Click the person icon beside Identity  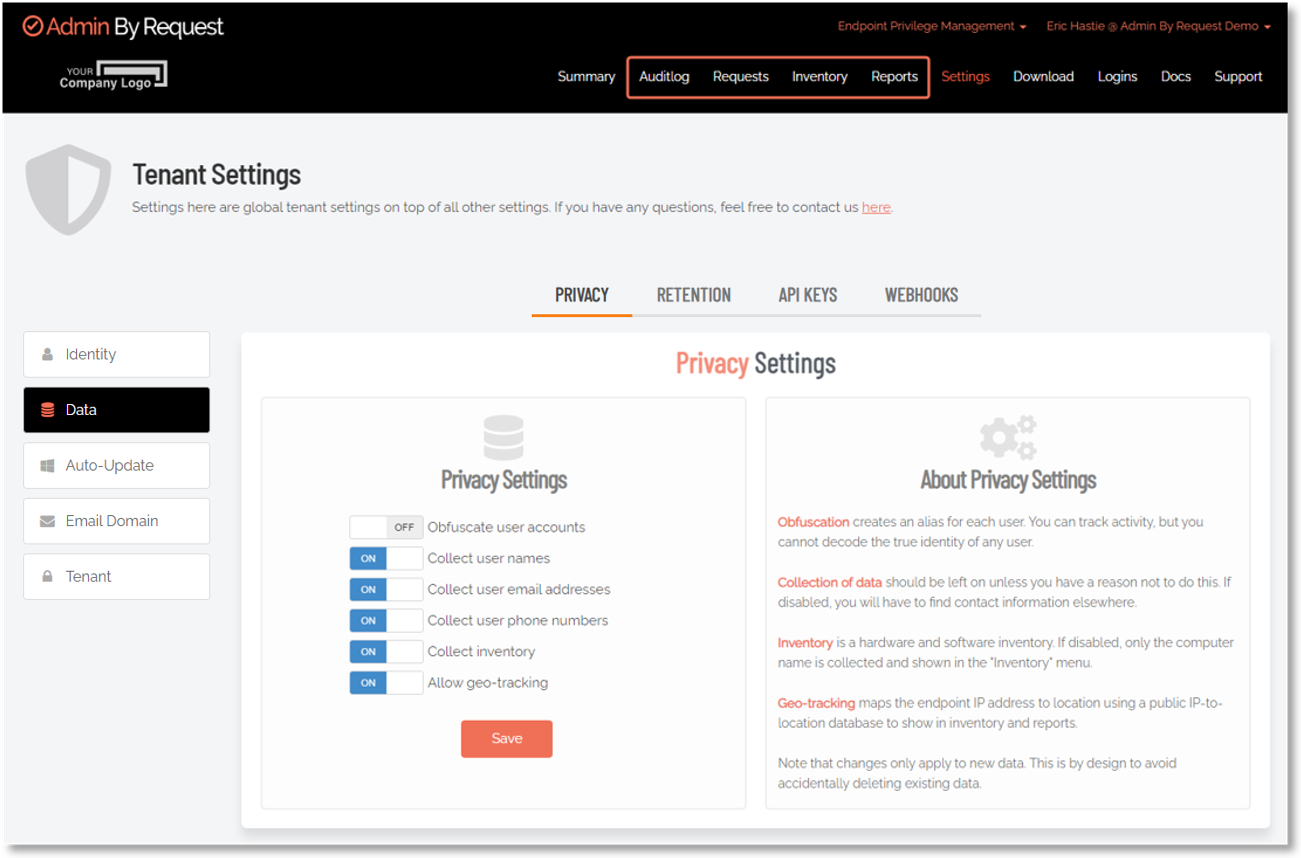pos(47,355)
